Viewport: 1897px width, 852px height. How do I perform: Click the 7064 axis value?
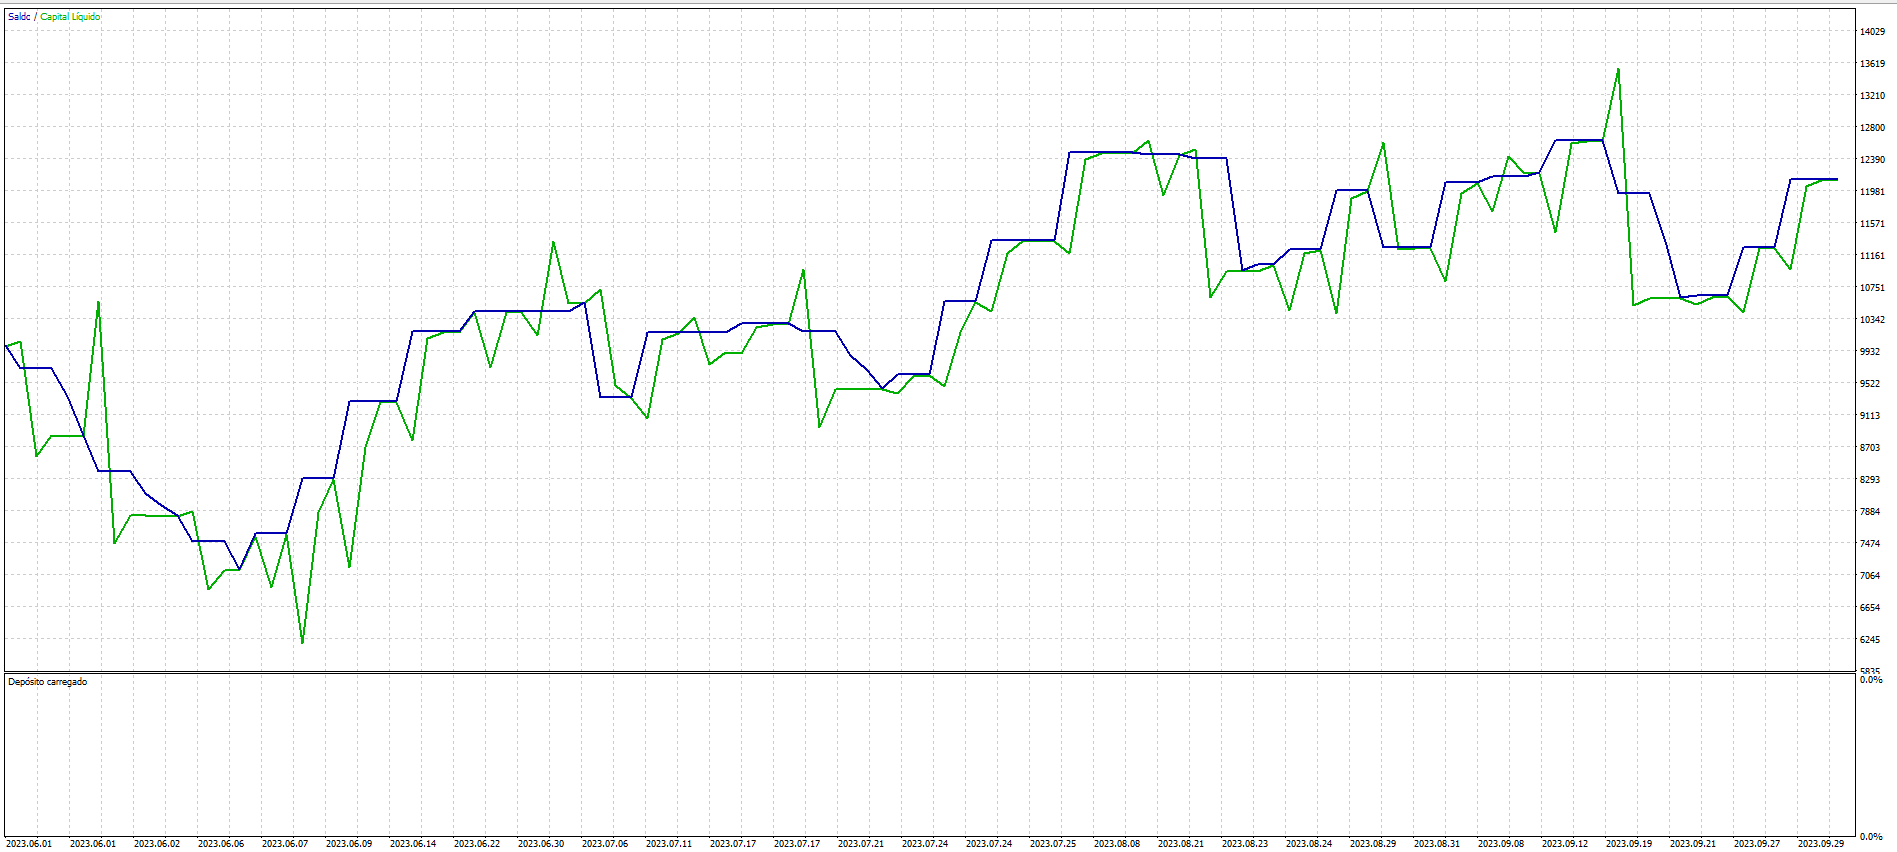(1870, 576)
